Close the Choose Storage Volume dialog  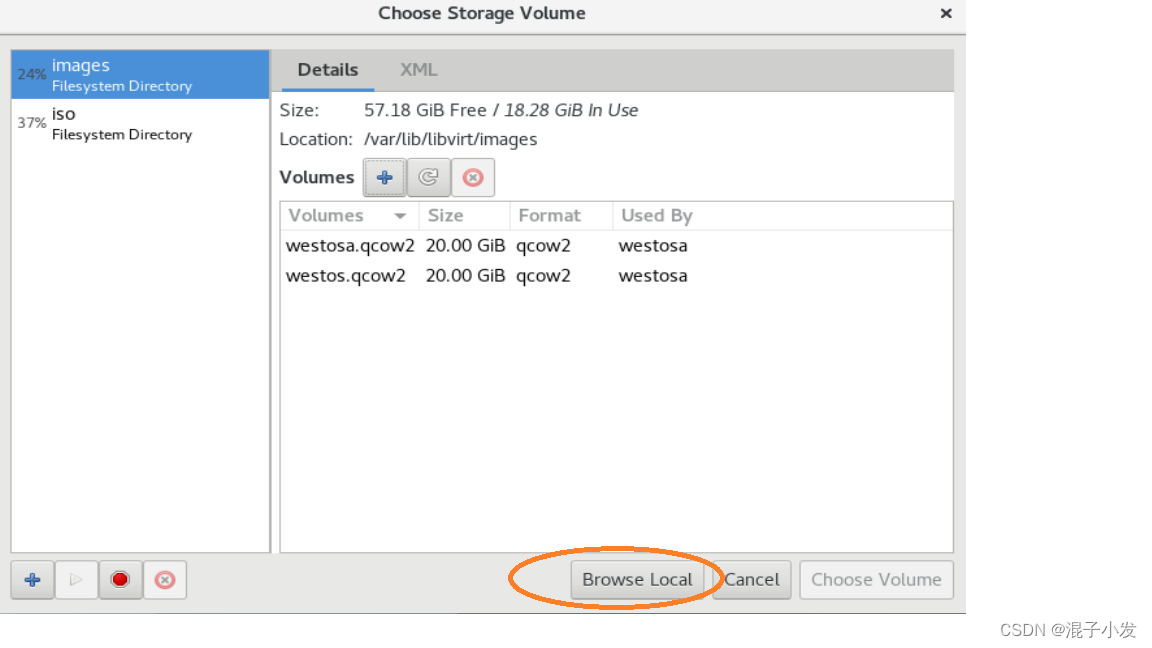coord(946,13)
